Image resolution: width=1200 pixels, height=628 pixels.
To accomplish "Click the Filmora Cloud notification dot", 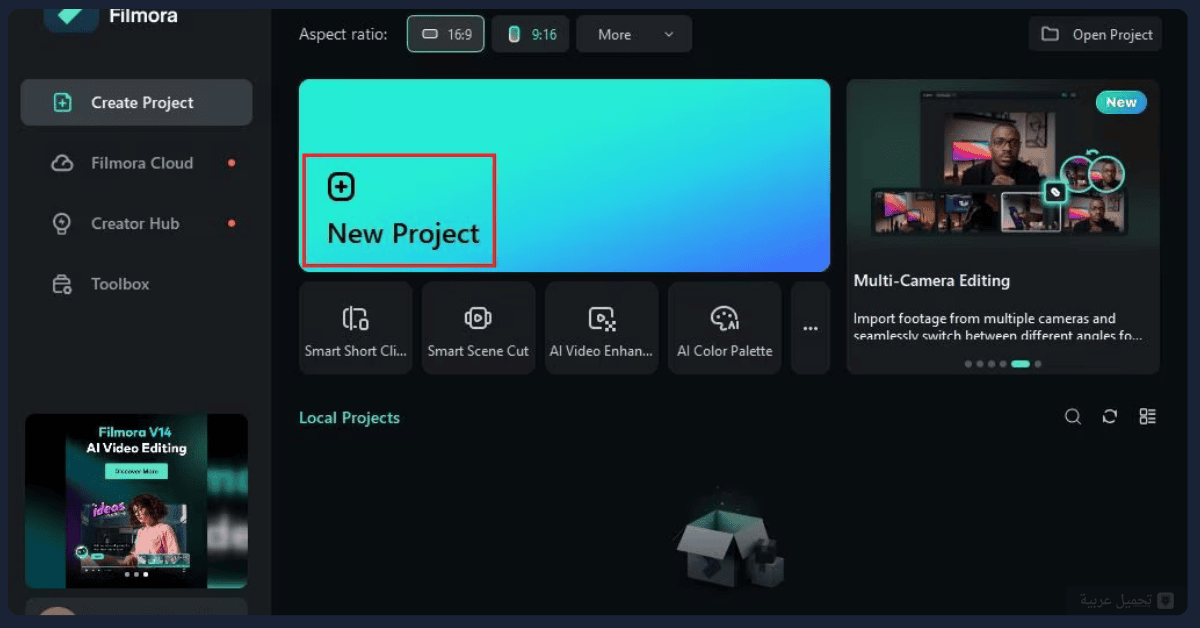I will point(232,163).
